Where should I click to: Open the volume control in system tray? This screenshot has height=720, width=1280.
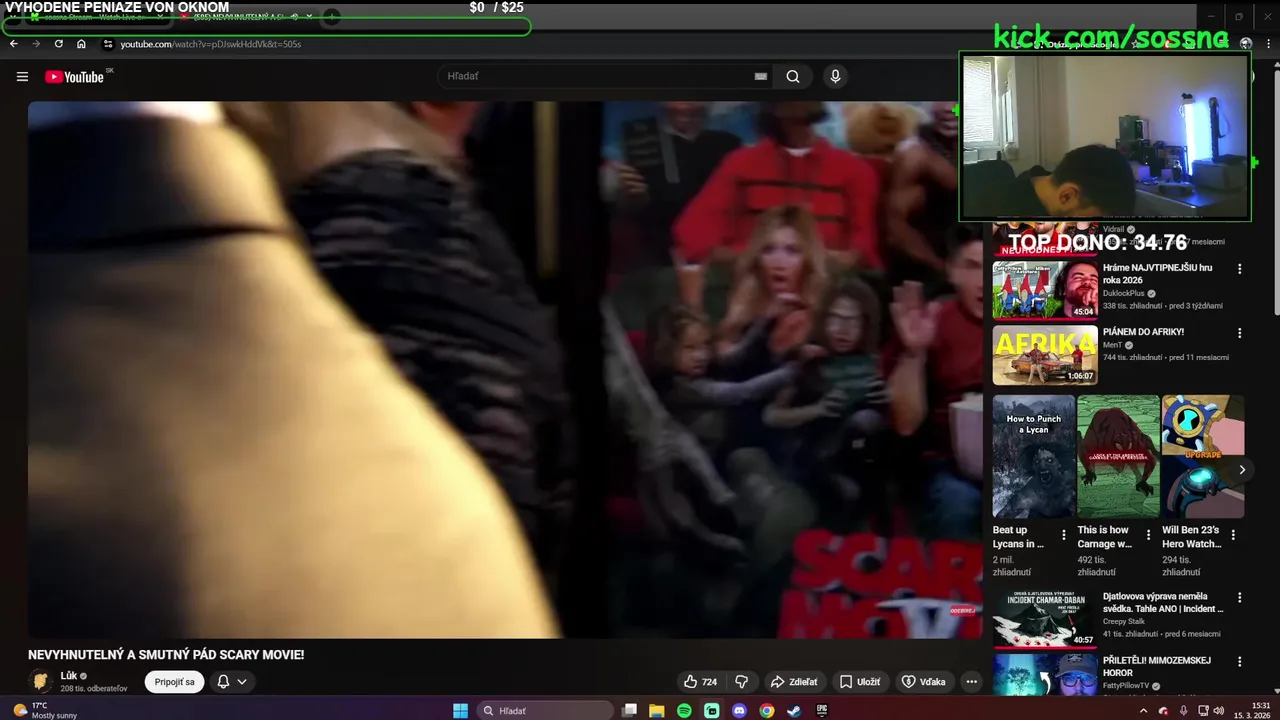point(1217,711)
